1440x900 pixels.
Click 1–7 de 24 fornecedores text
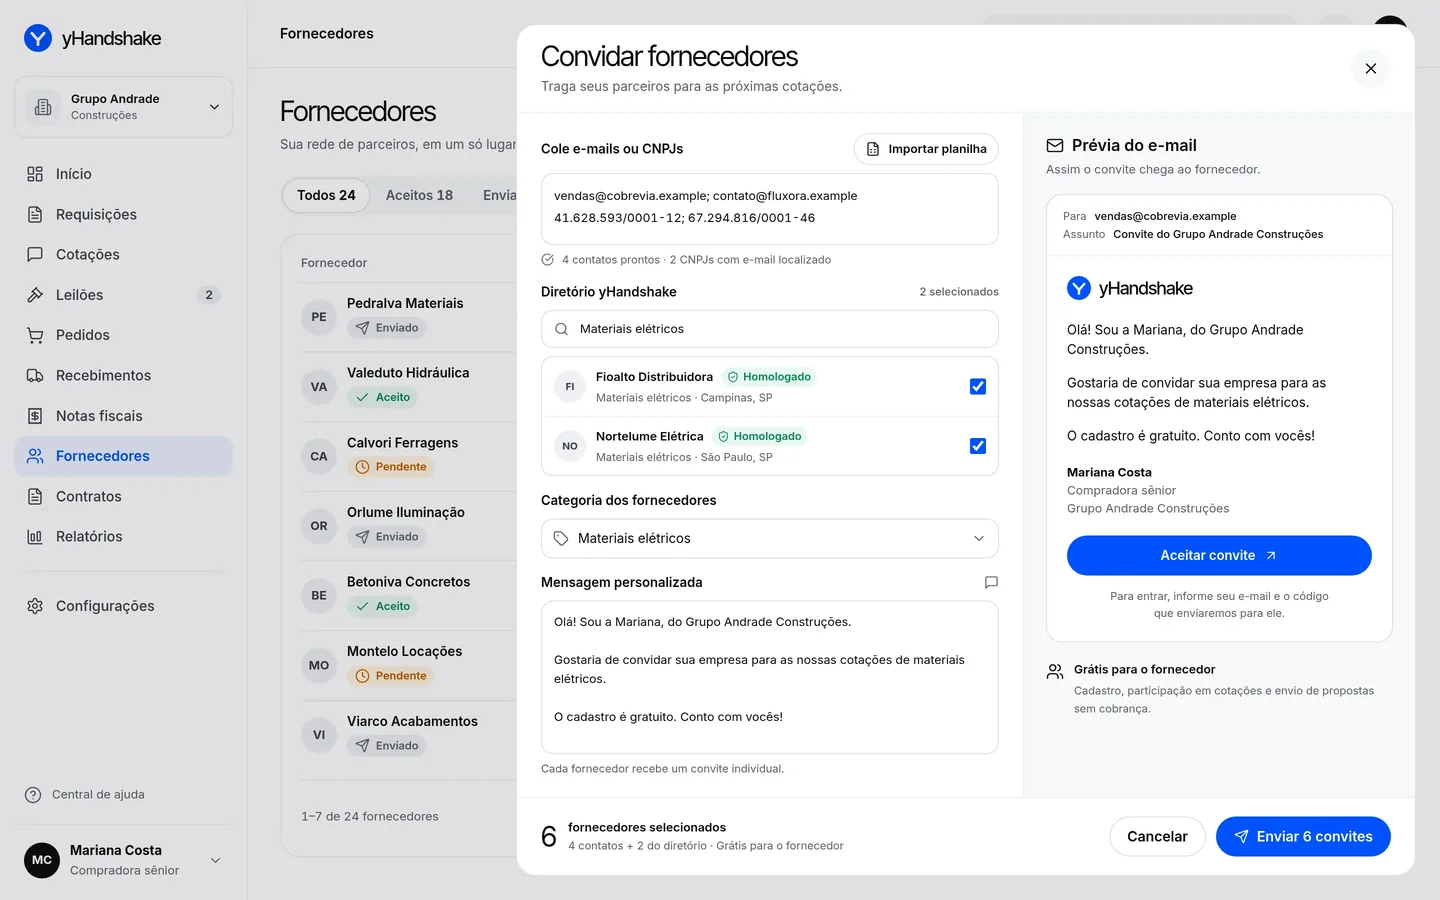tap(370, 817)
